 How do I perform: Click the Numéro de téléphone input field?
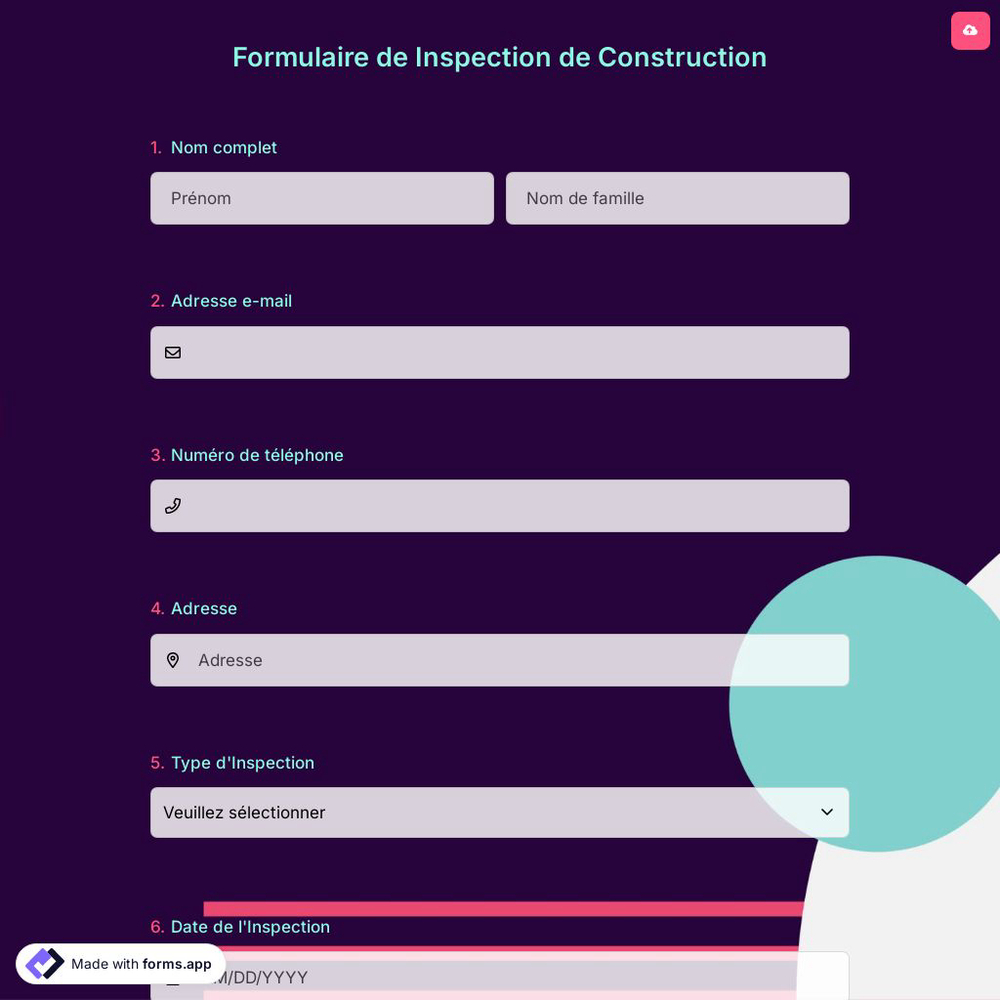pyautogui.click(x=500, y=505)
